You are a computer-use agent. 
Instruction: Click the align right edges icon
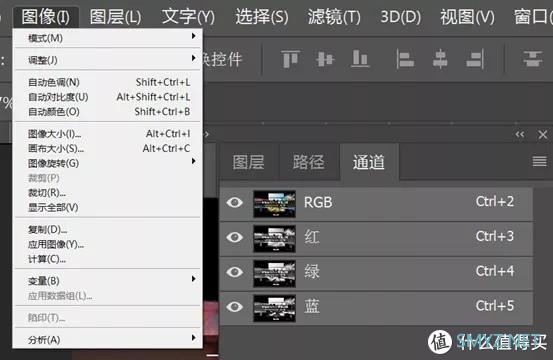[475, 59]
